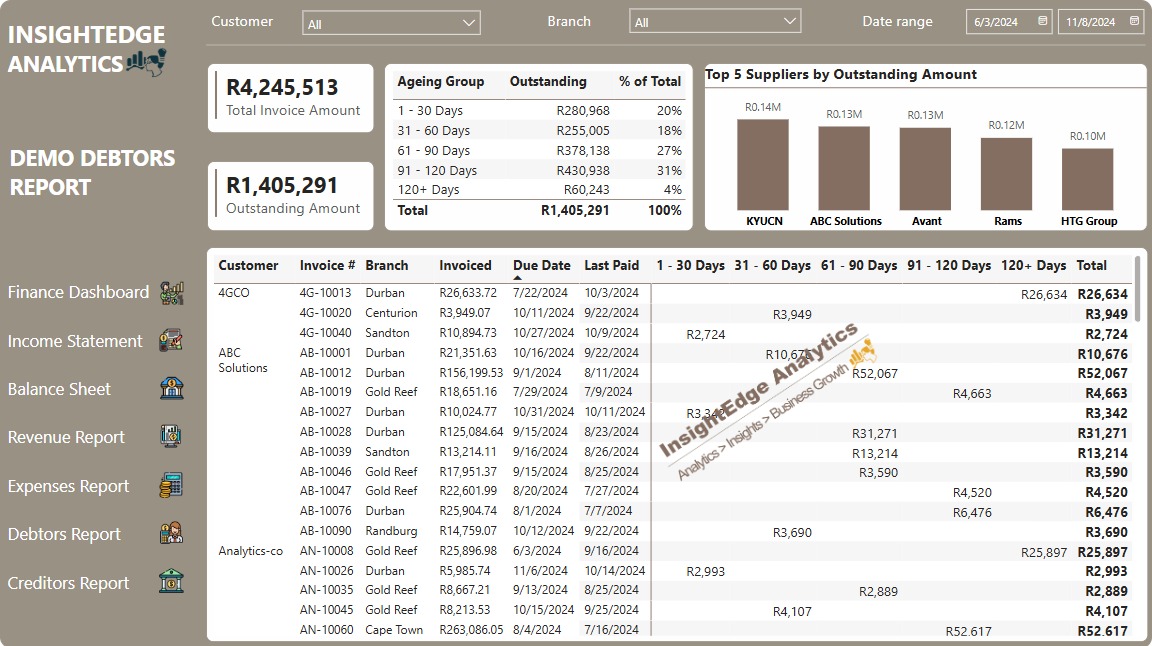Click the table vertical scrollbar
This screenshot has height=646, width=1152.
1138,290
